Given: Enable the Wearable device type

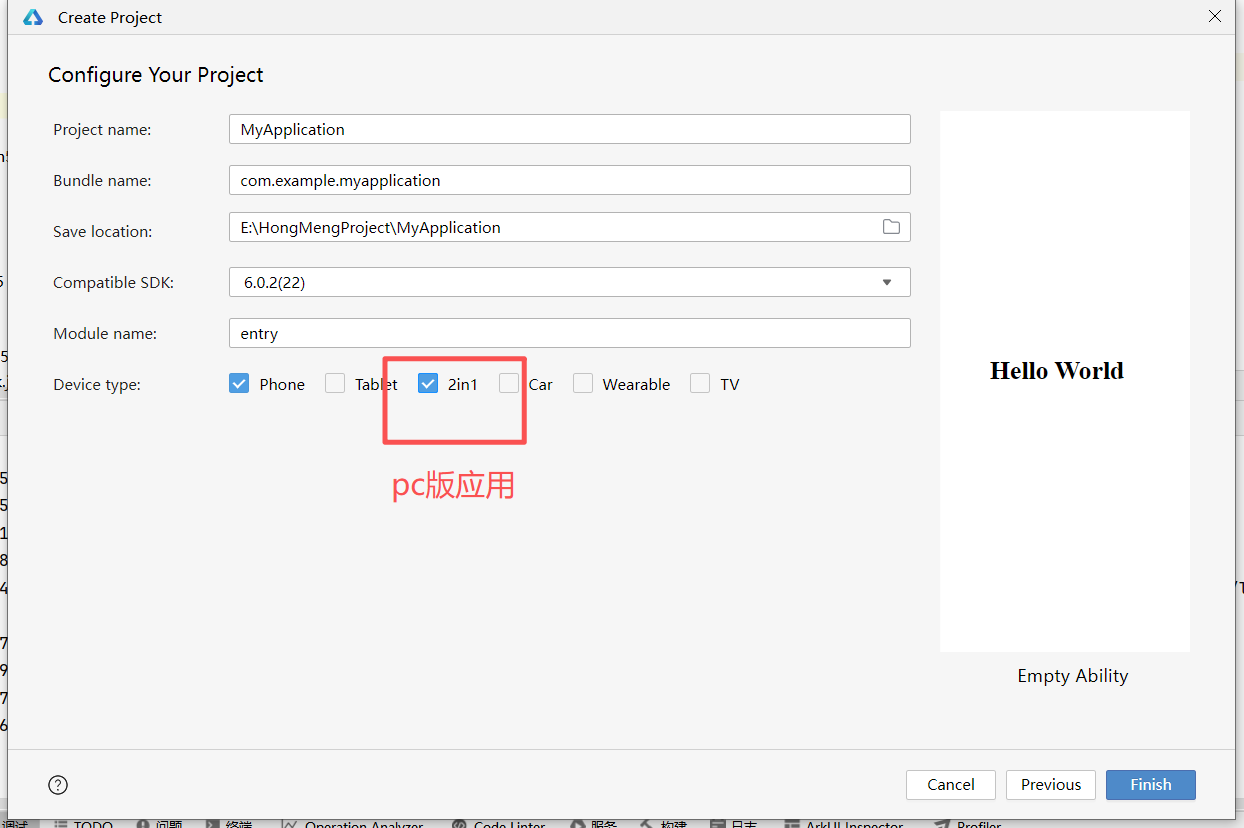Looking at the screenshot, I should tap(583, 384).
